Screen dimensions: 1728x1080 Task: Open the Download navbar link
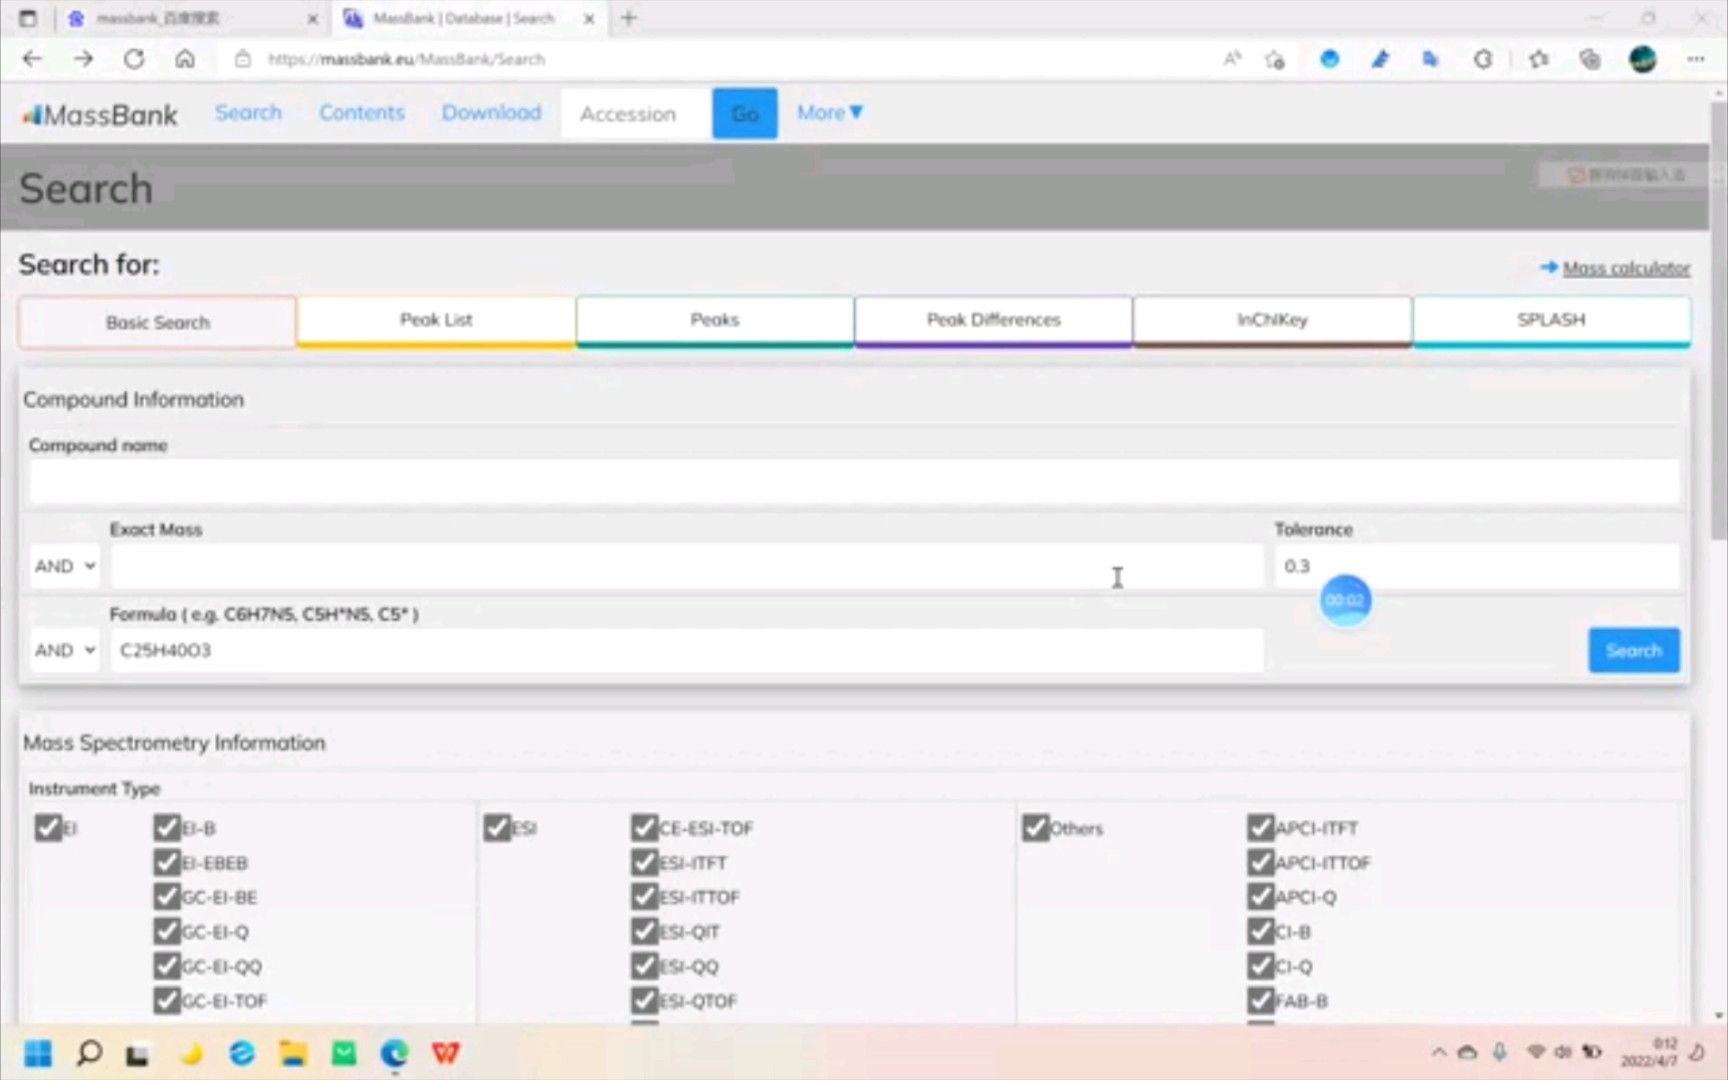coord(491,113)
